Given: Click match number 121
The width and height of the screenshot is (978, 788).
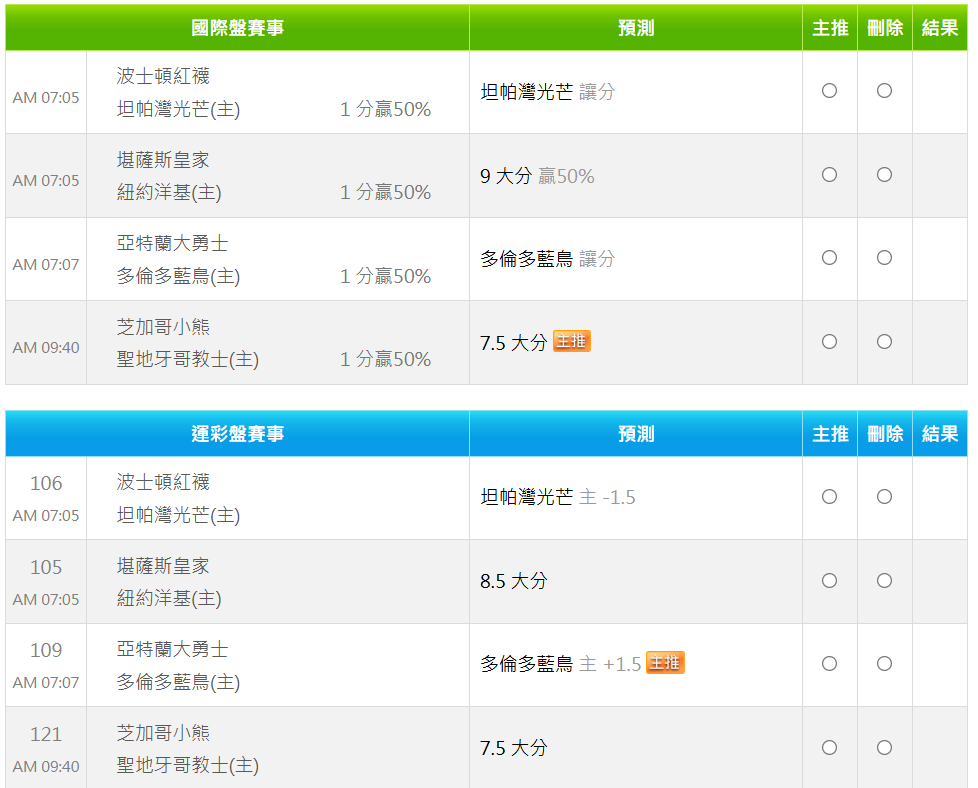Looking at the screenshot, I should point(46,734).
